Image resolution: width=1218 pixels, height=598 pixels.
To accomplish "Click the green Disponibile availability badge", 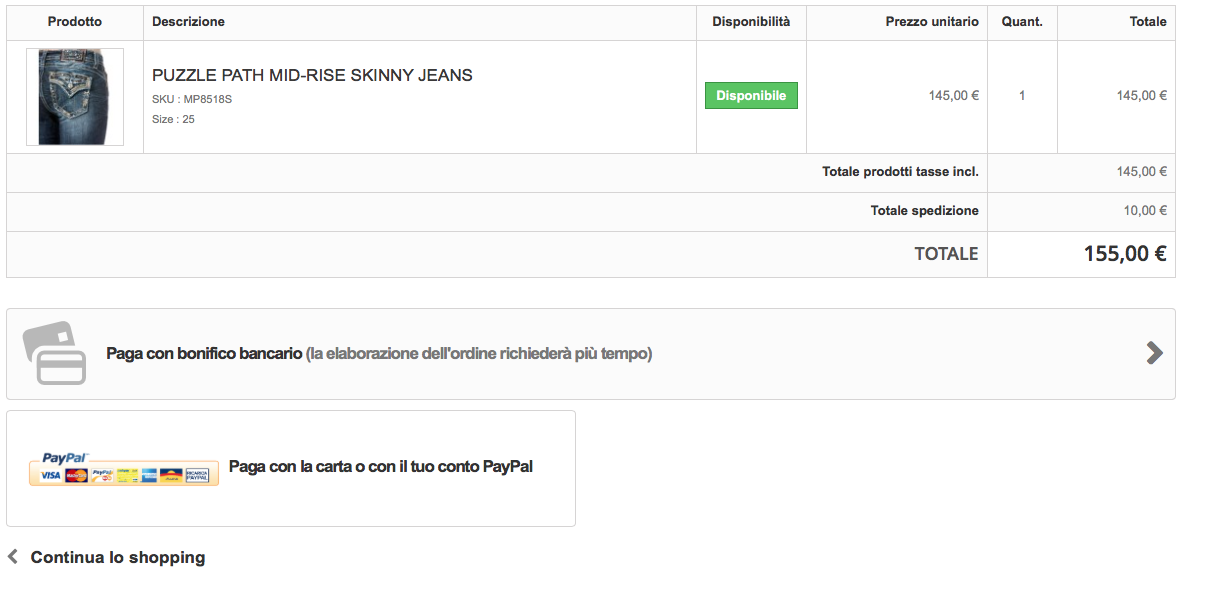I will tap(751, 96).
